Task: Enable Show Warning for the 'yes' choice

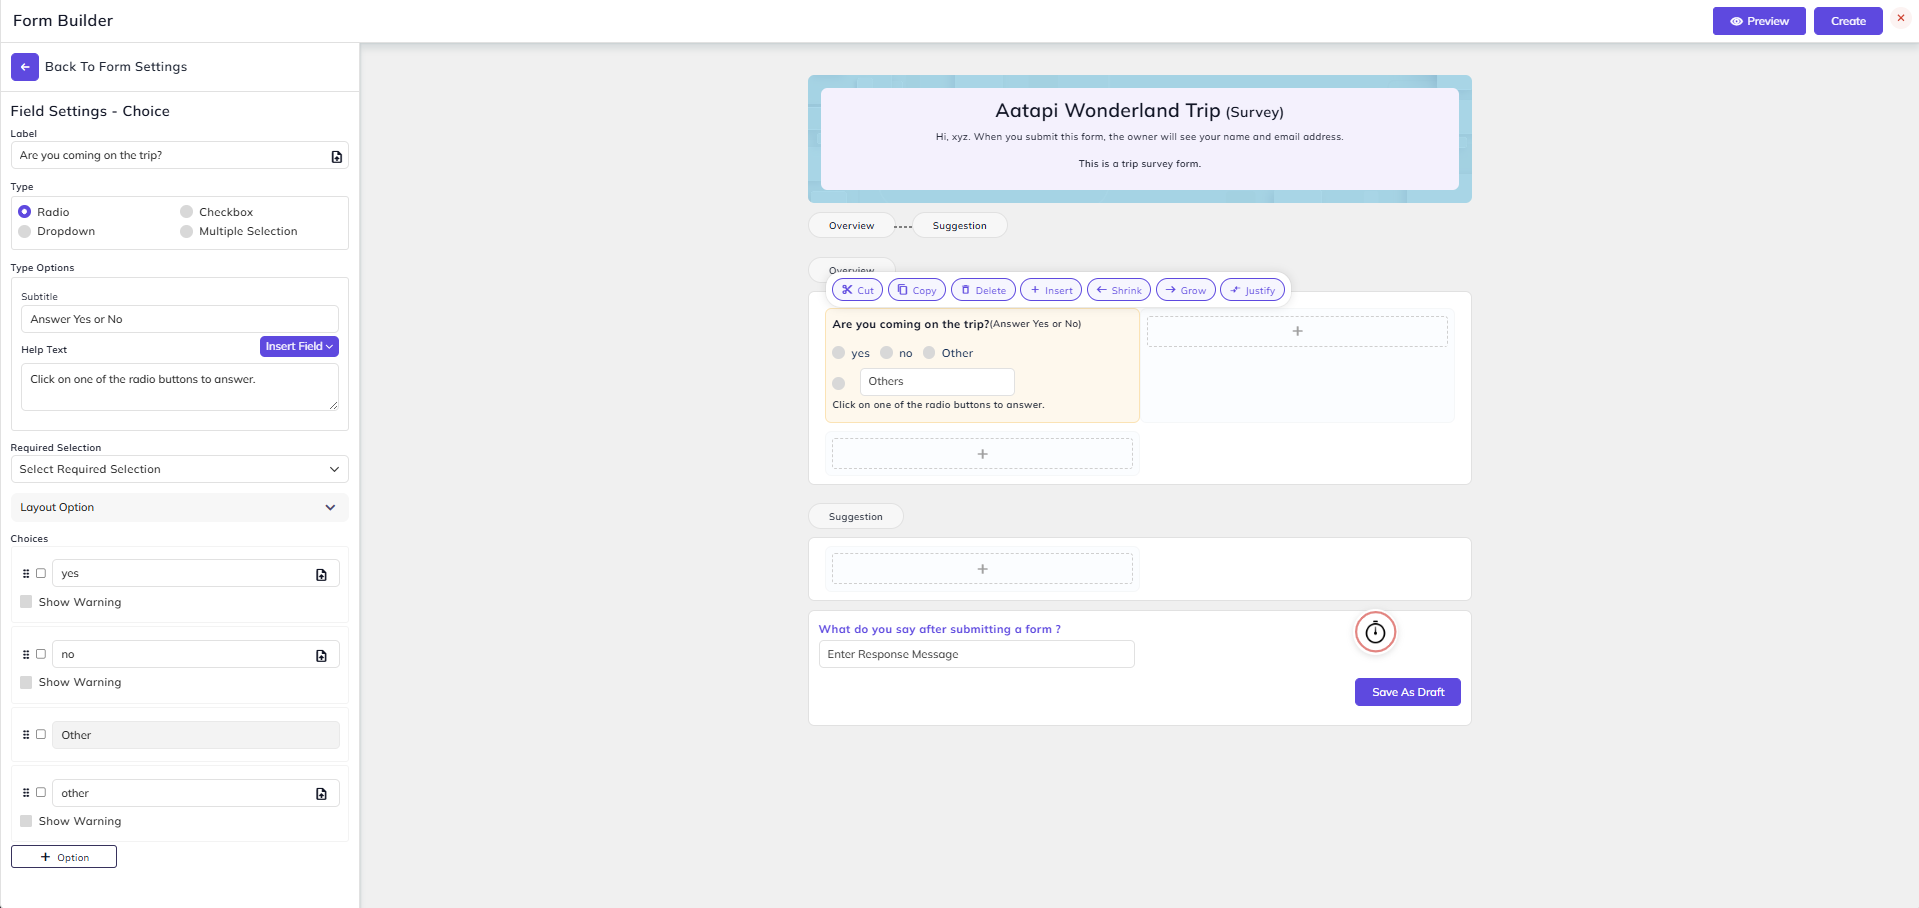Action: (x=26, y=602)
